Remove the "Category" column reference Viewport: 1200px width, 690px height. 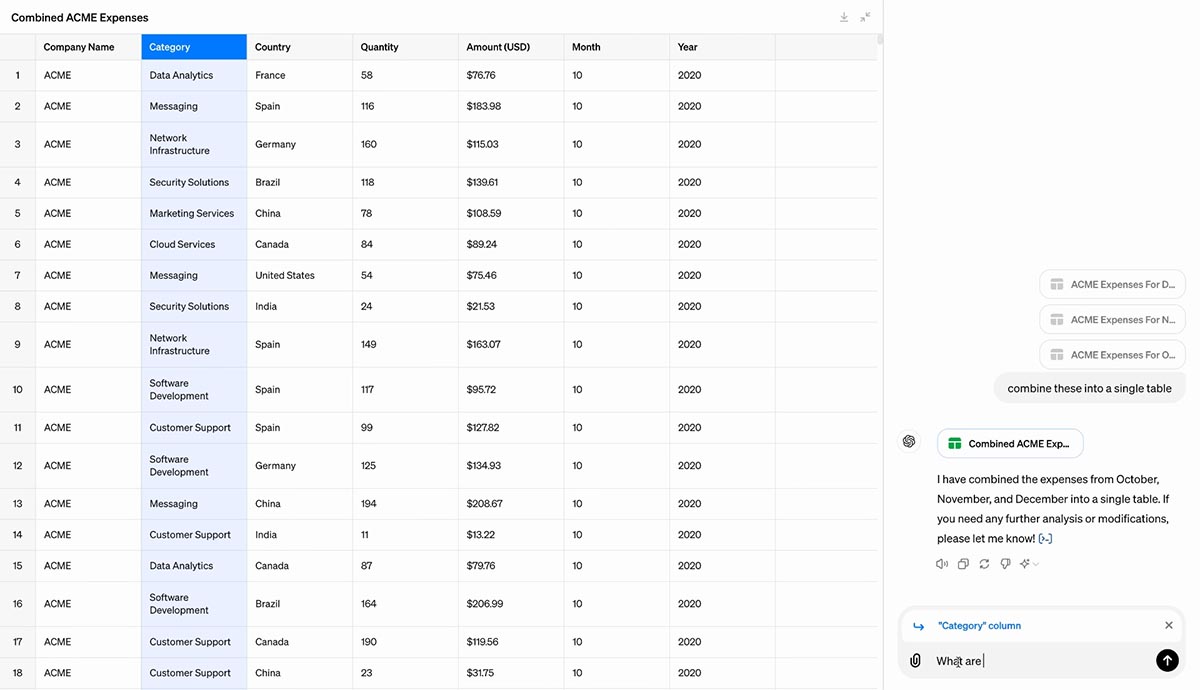1168,626
